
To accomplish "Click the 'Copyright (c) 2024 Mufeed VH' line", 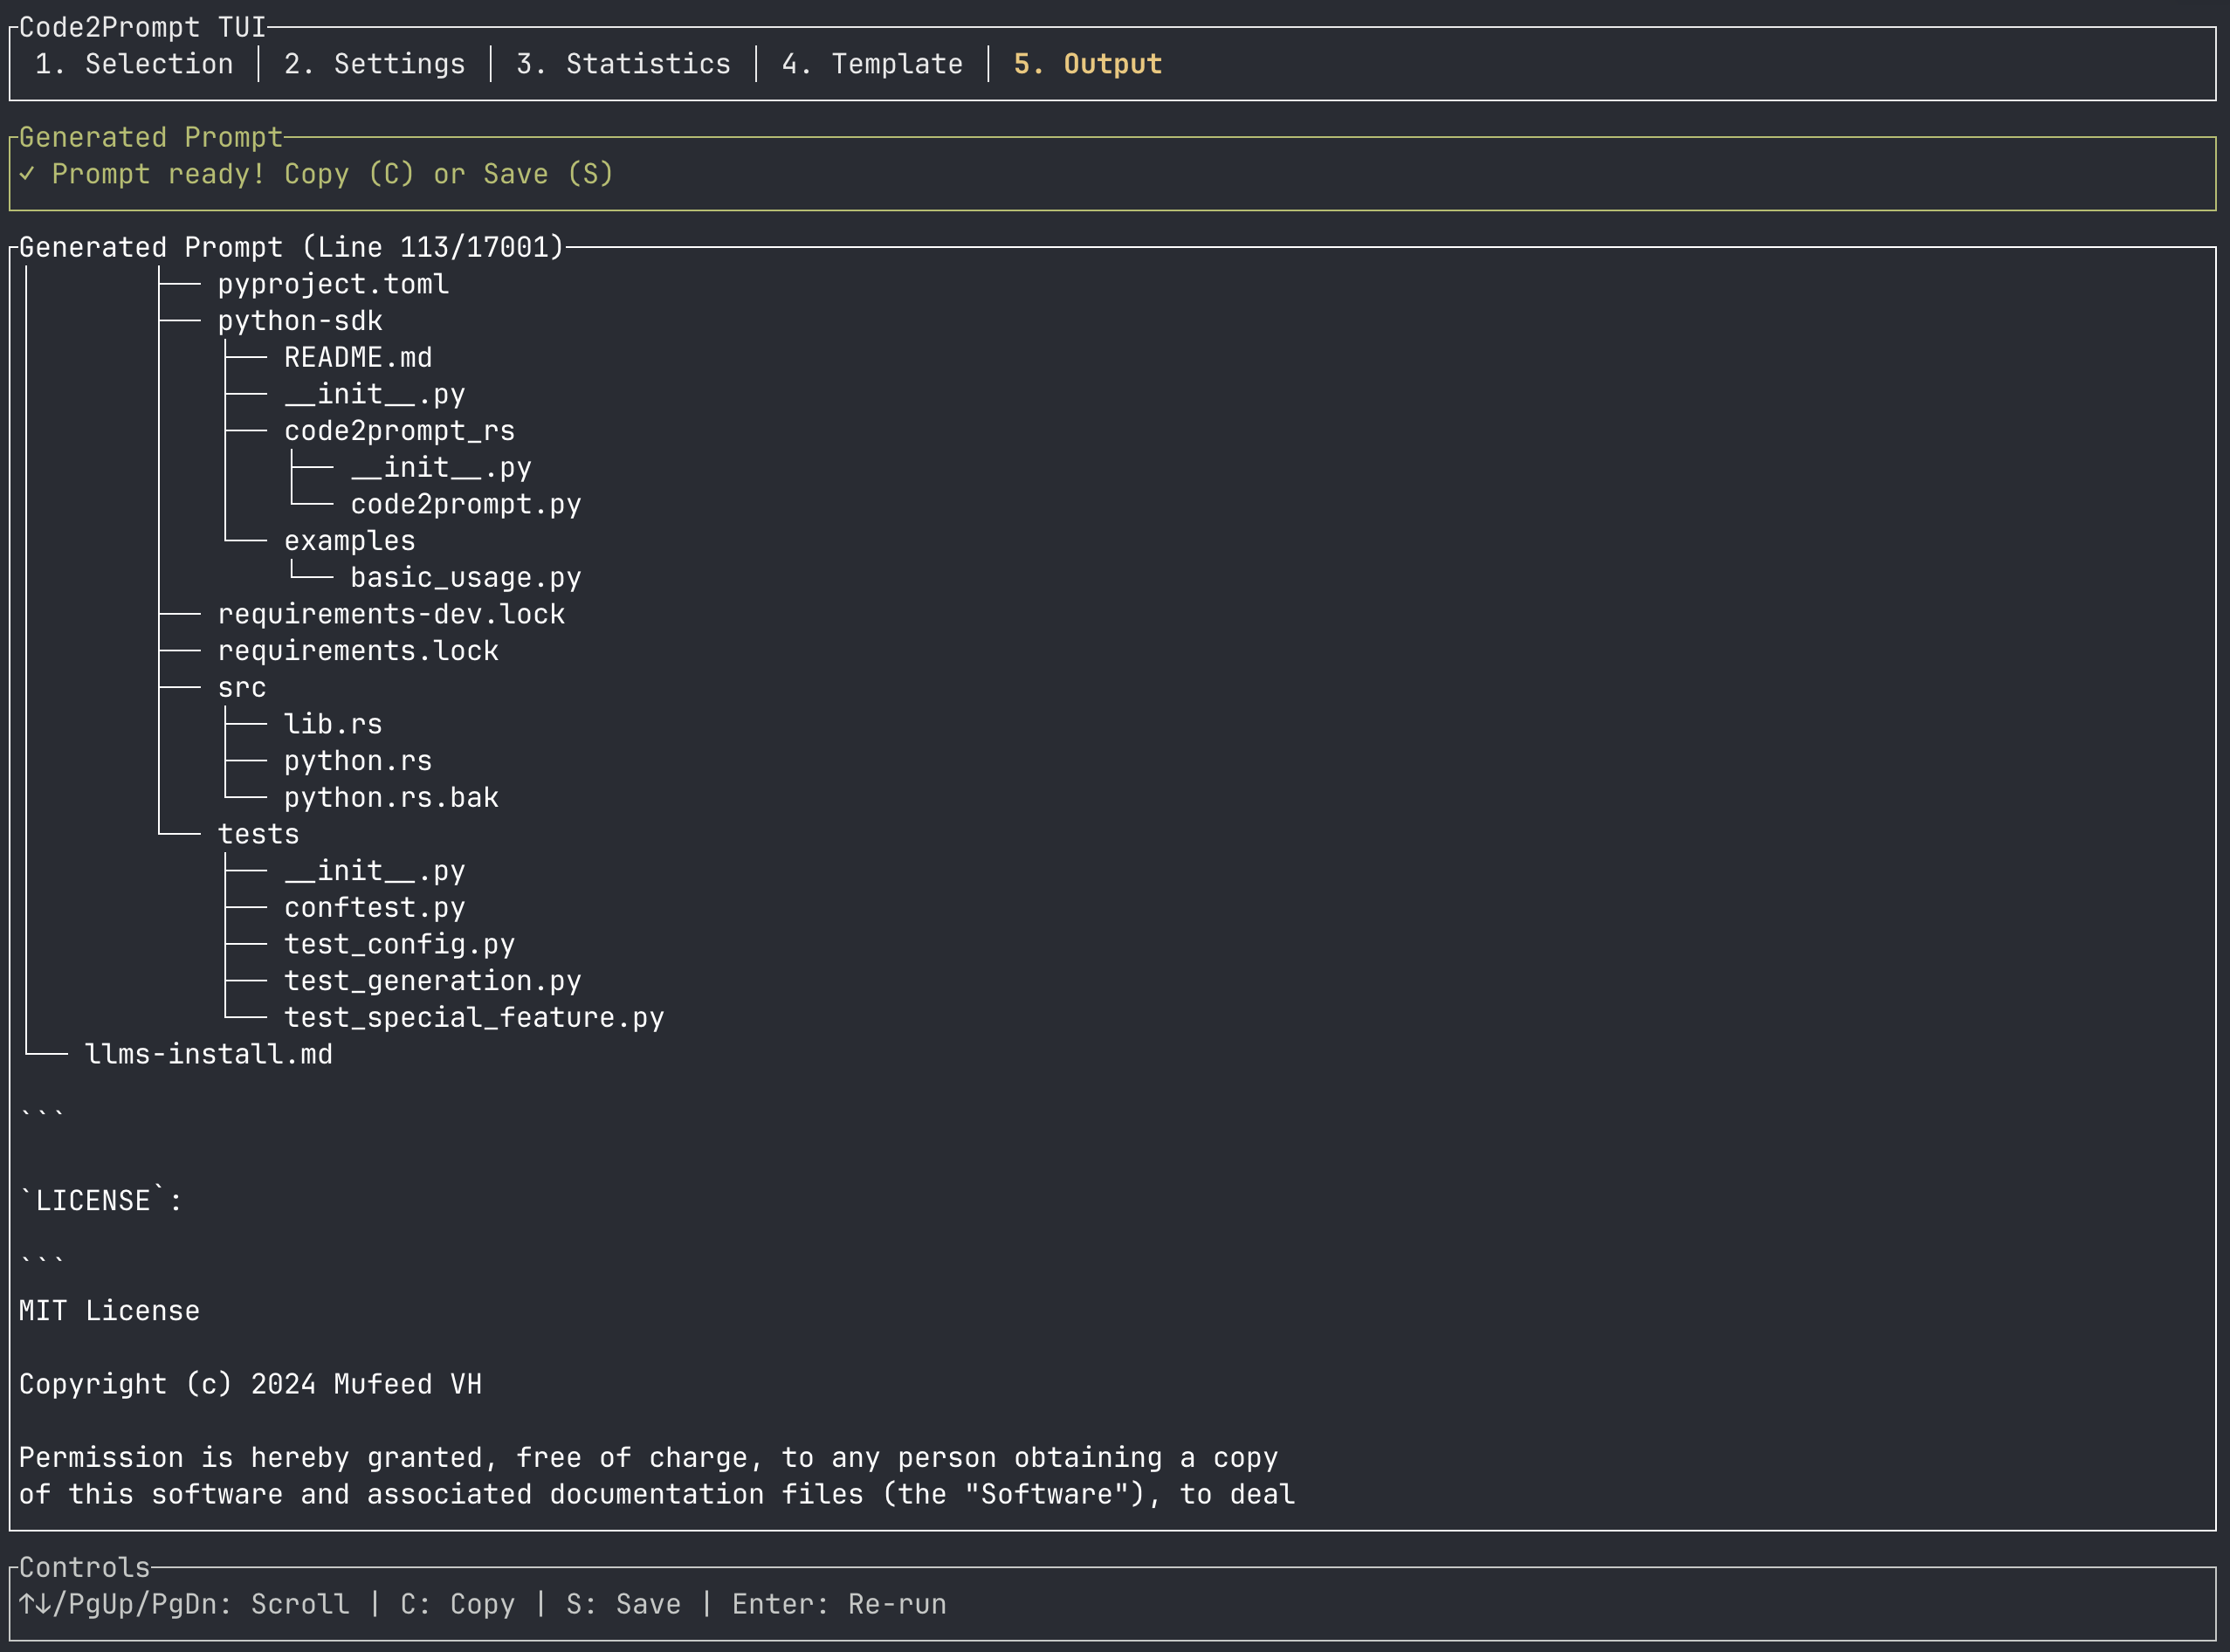I will [x=251, y=1384].
